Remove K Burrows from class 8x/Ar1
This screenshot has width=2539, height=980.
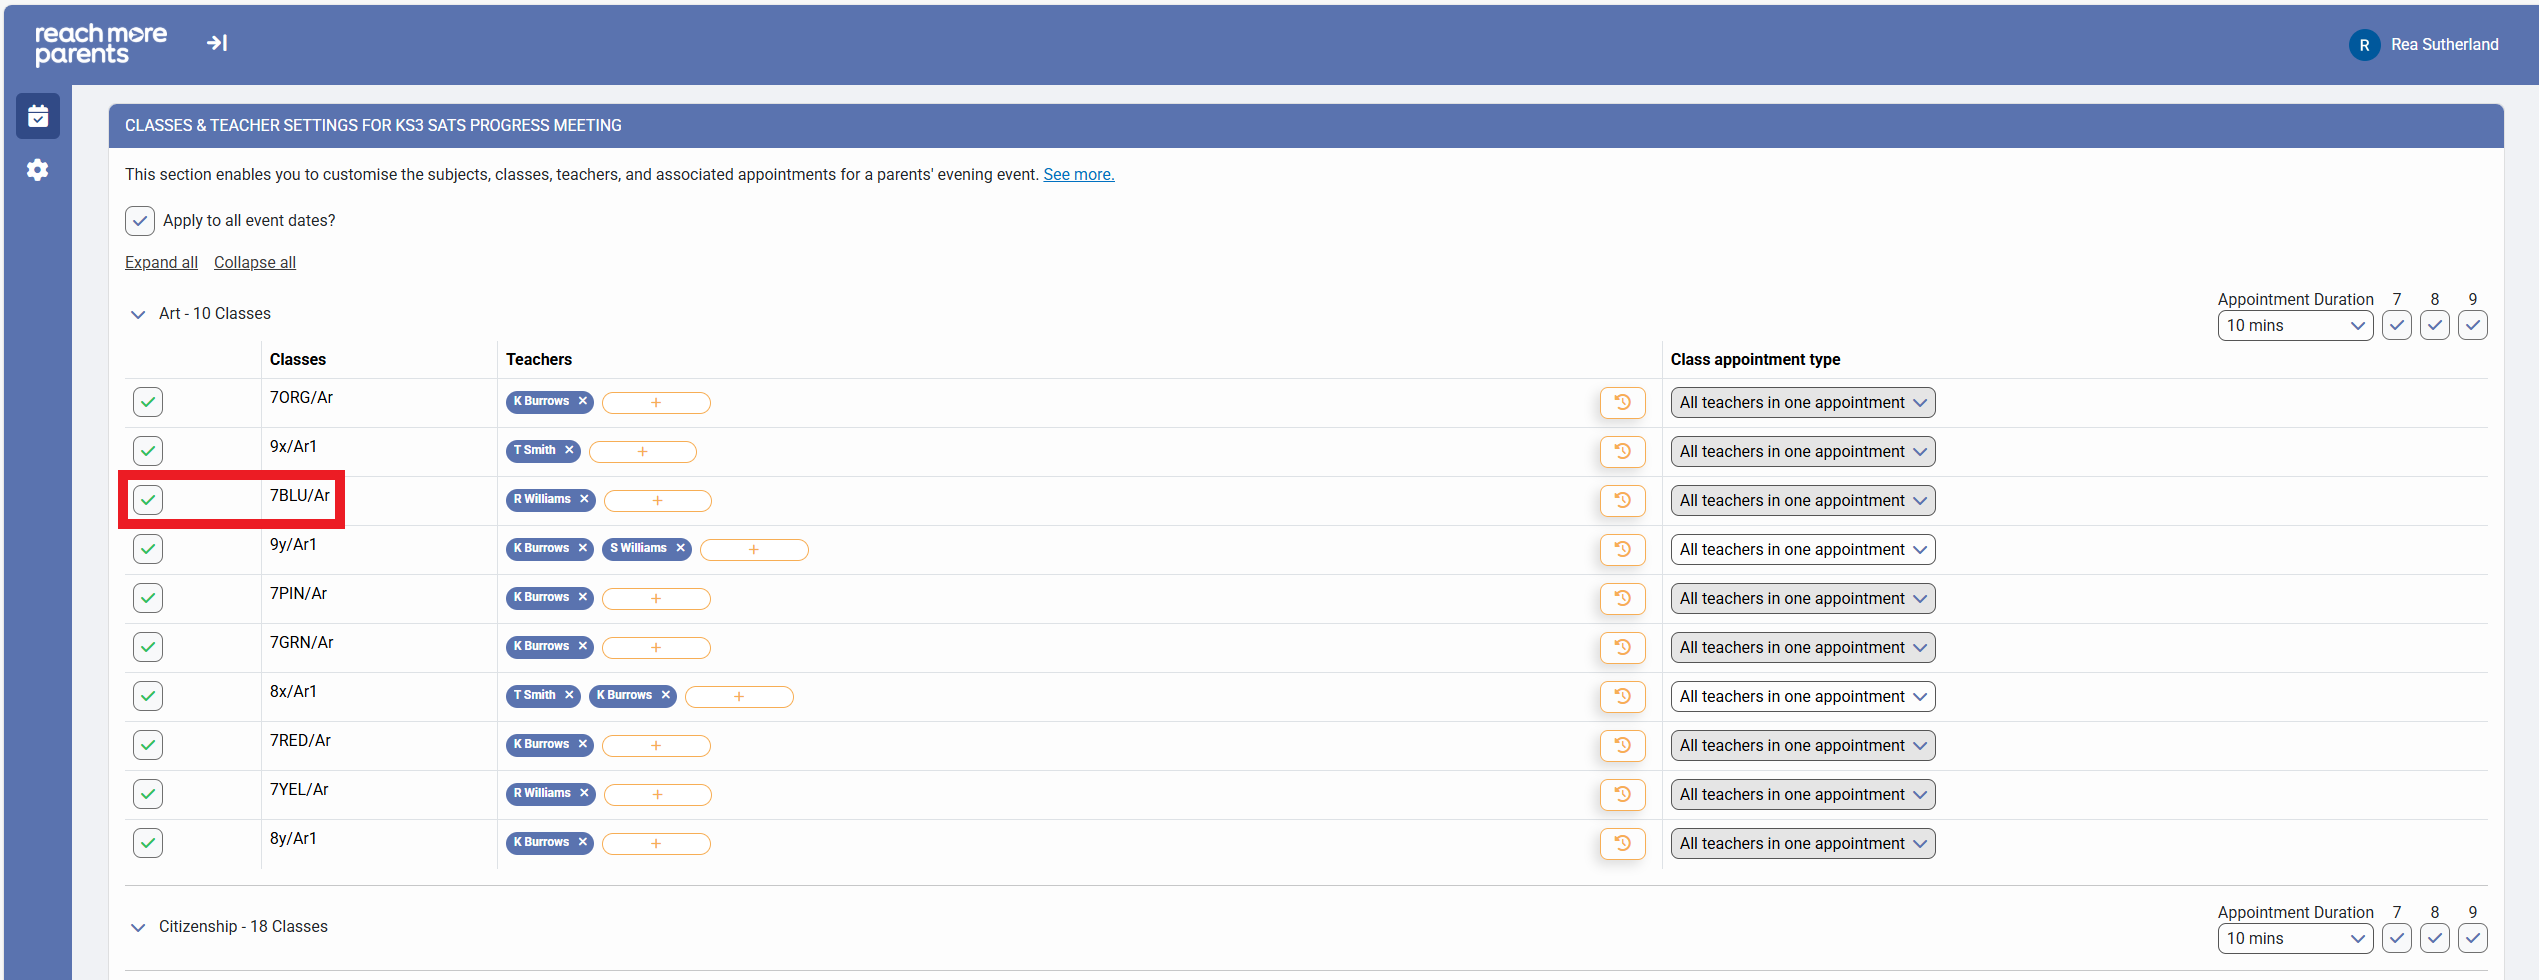pos(665,695)
